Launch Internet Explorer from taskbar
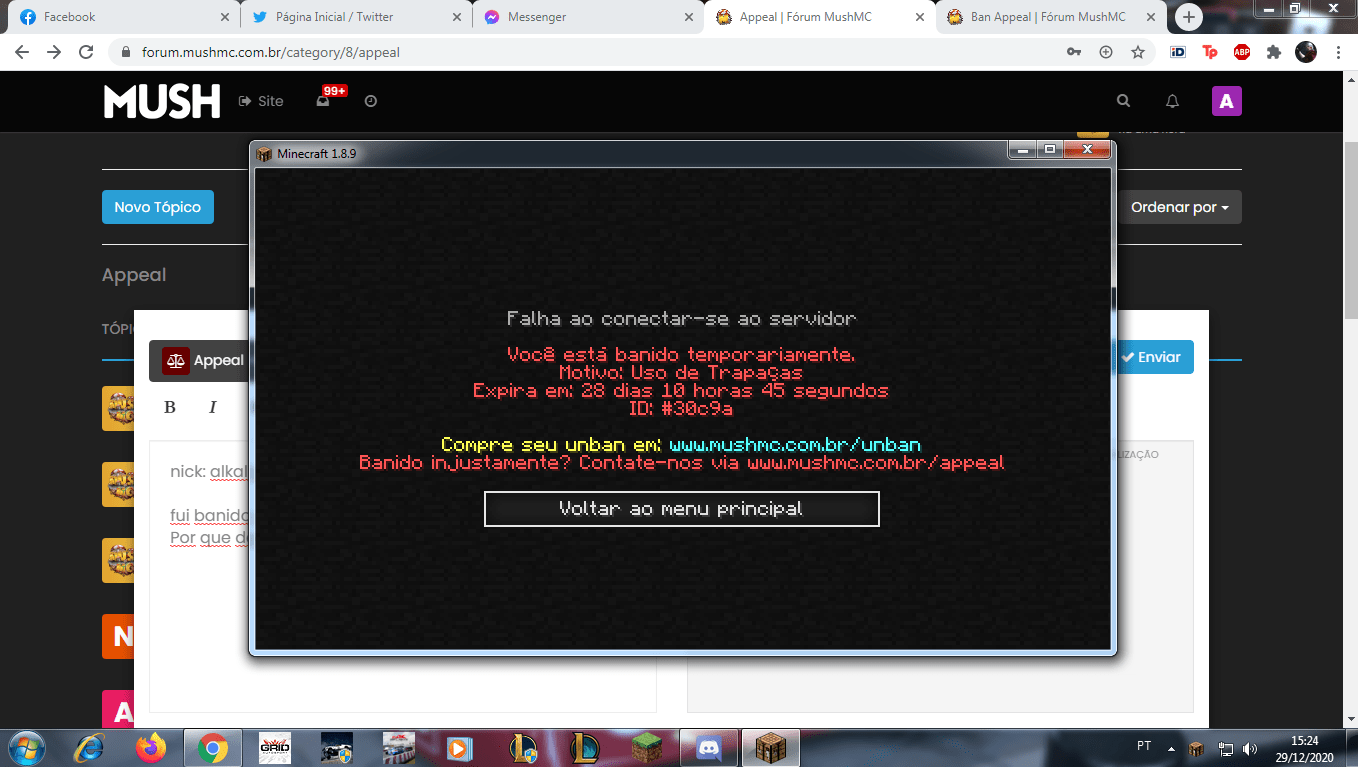 point(90,748)
